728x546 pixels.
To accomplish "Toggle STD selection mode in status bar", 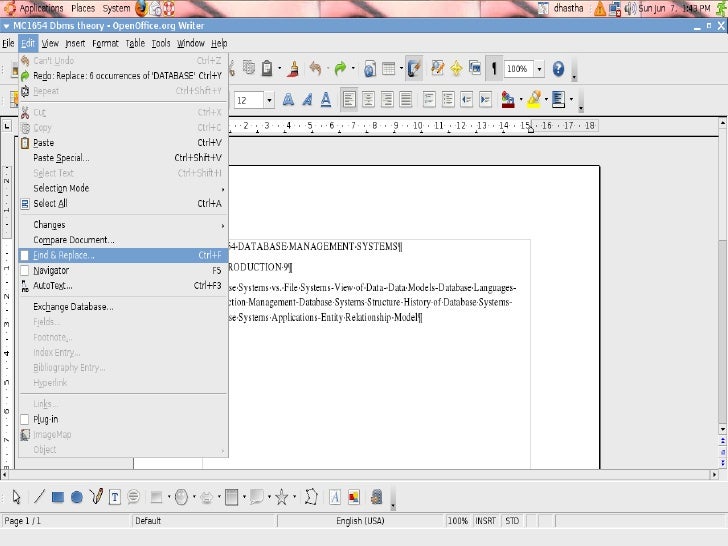I will [512, 521].
